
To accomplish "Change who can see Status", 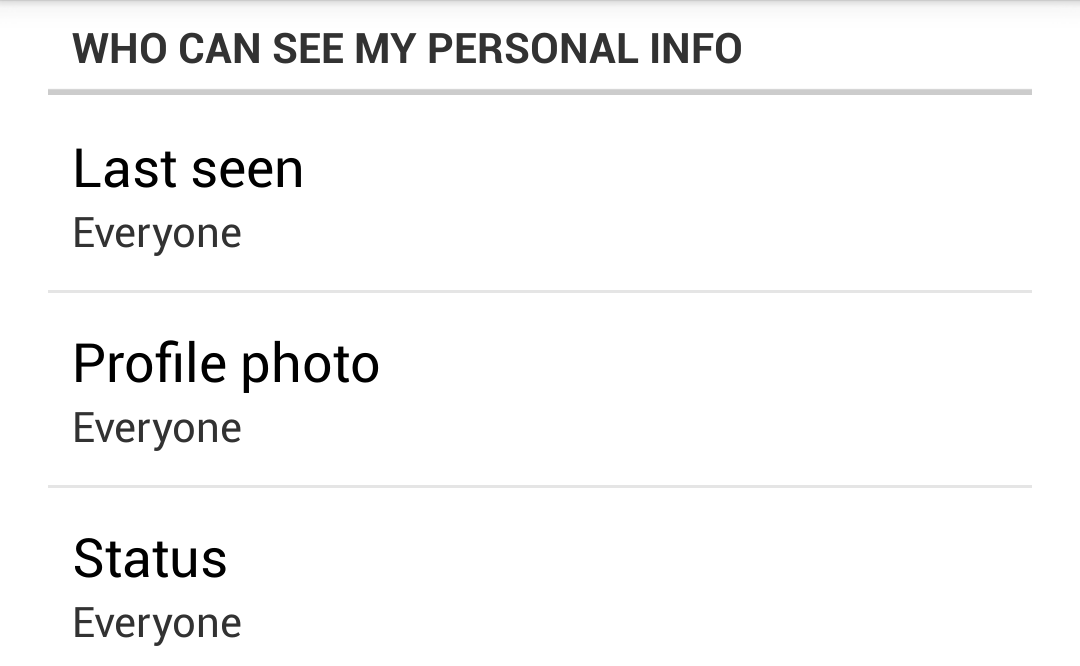I will pos(540,585).
